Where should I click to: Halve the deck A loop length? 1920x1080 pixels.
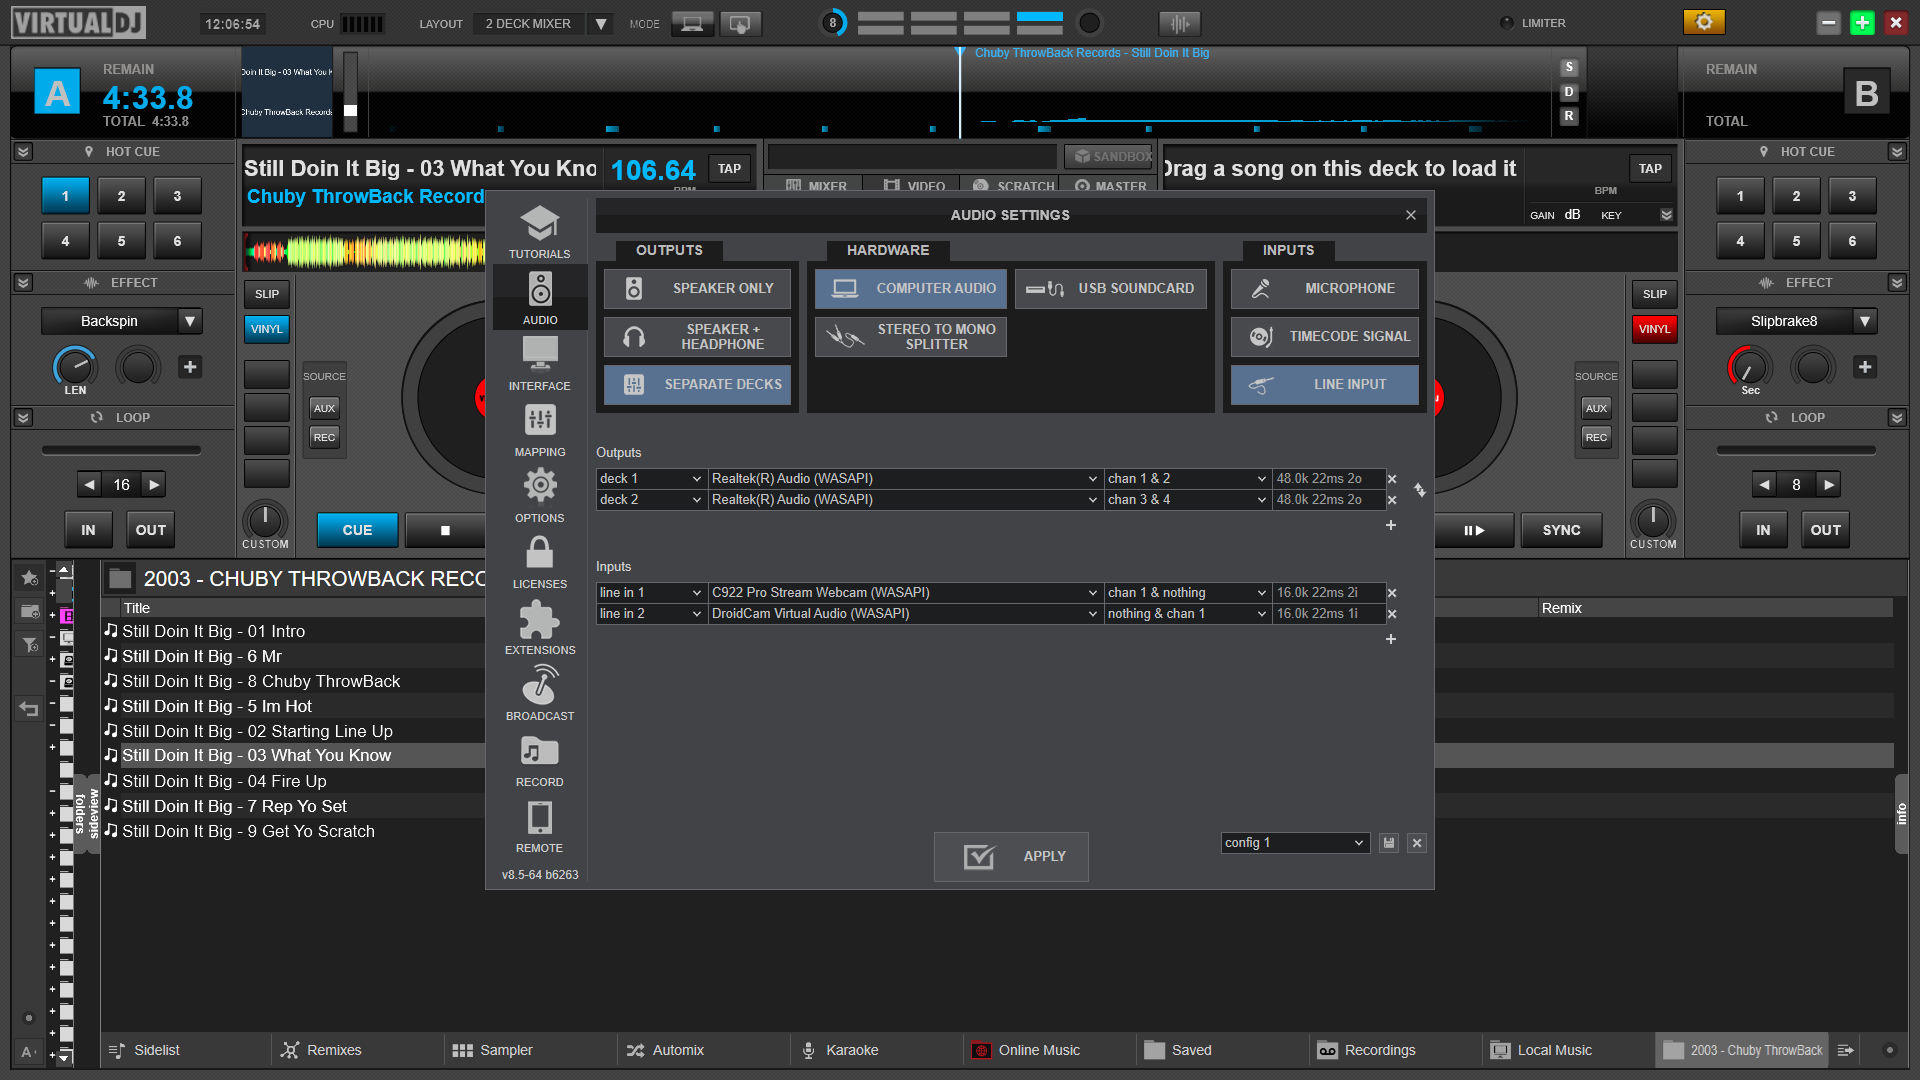[90, 485]
